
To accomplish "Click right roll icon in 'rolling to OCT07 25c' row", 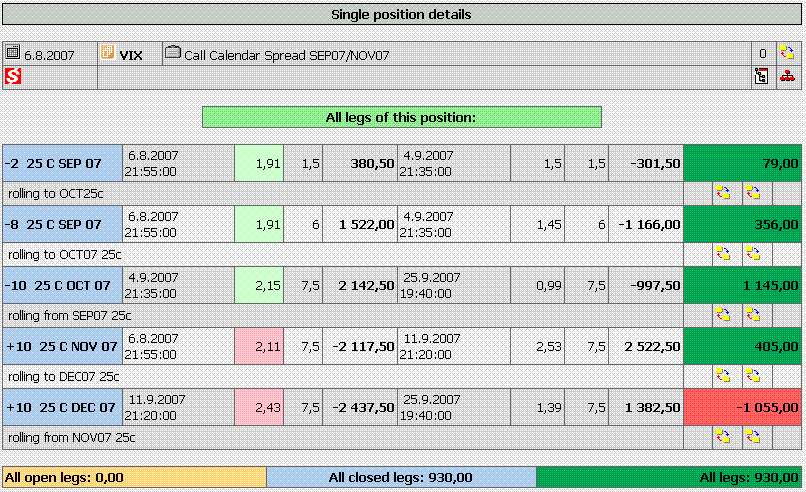I will coord(753,254).
